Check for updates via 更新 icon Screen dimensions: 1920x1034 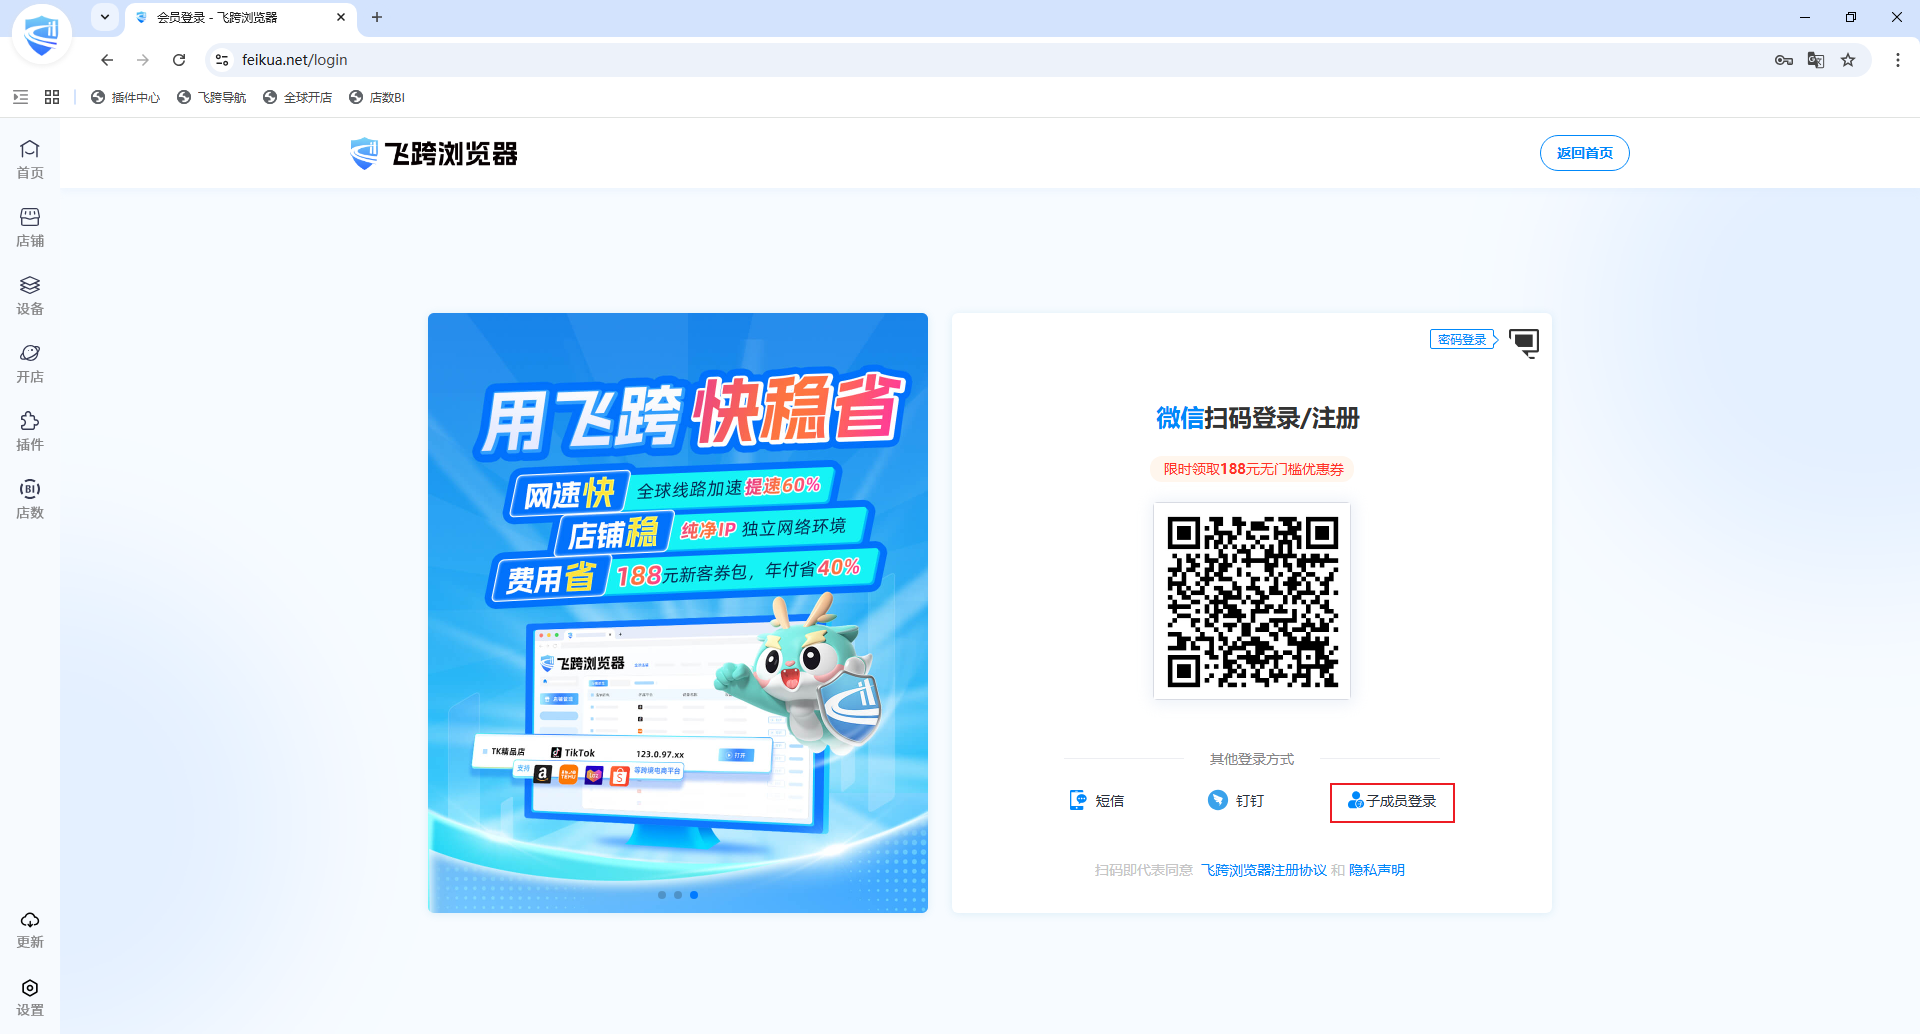click(30, 929)
